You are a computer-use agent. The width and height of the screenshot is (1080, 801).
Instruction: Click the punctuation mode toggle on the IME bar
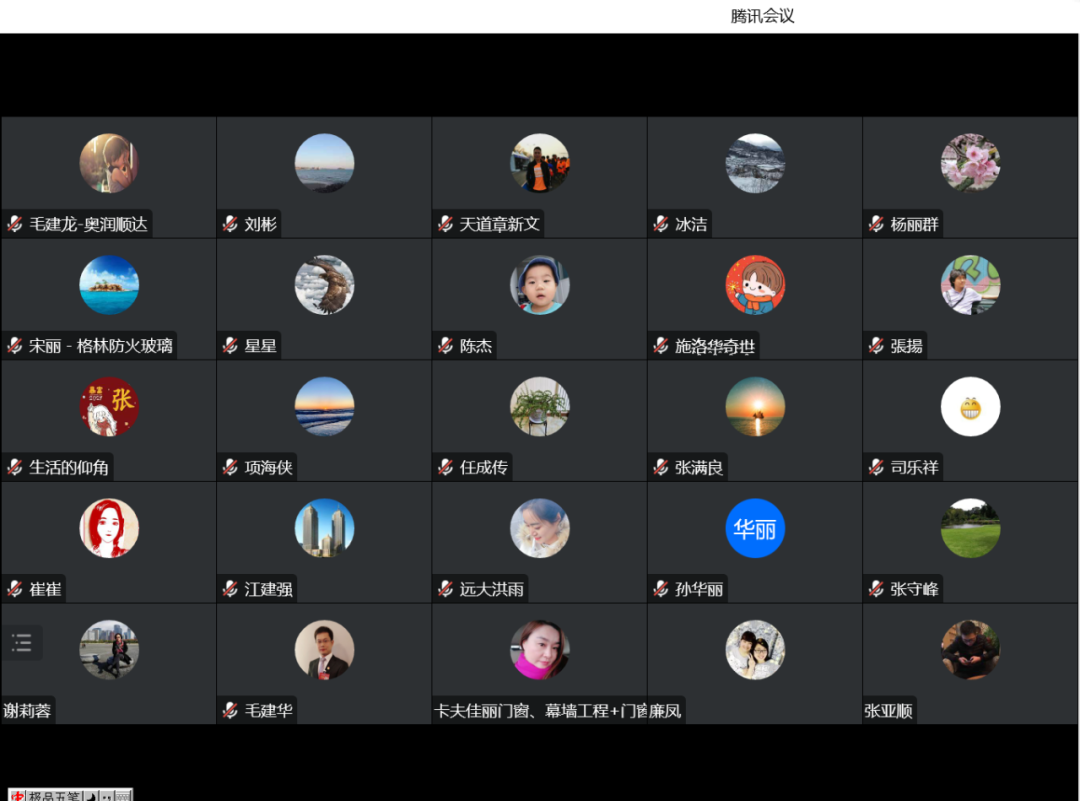[x=106, y=795]
